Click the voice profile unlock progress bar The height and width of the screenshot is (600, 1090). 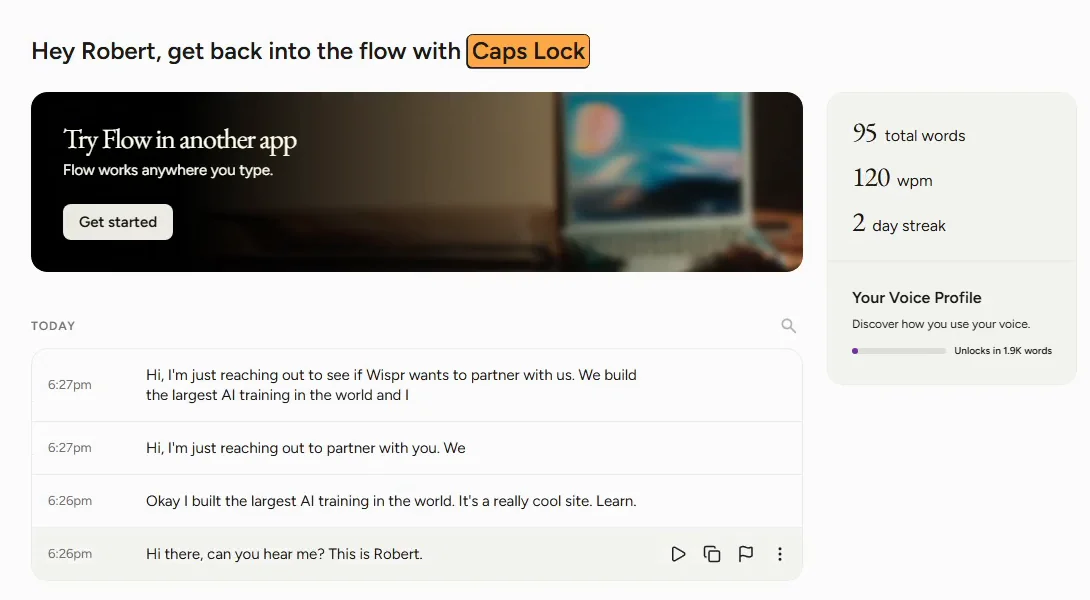899,351
